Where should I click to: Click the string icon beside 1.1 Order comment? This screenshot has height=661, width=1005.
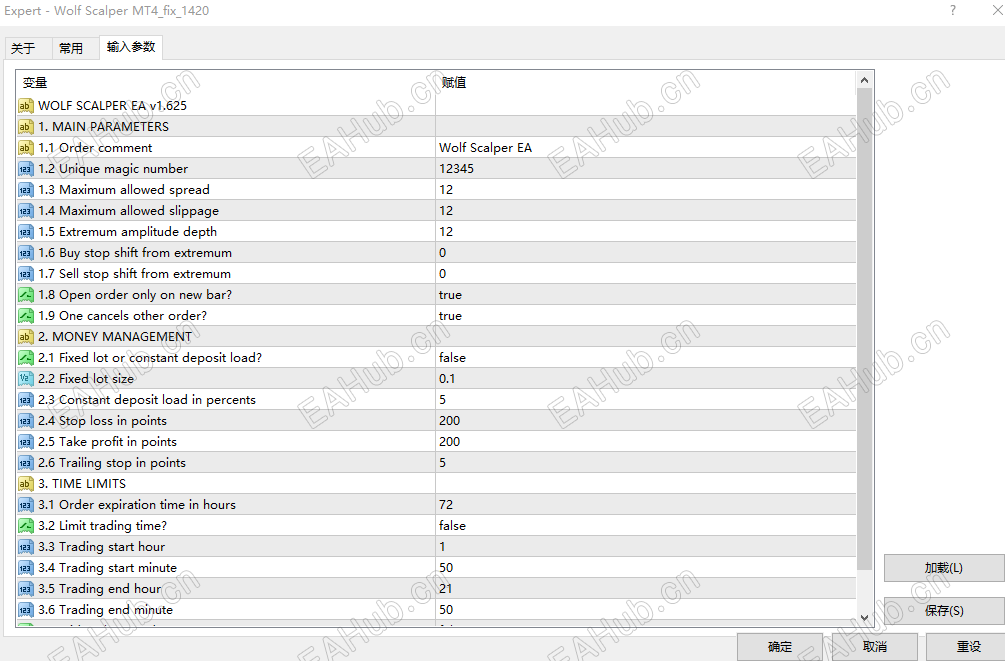tap(26, 148)
